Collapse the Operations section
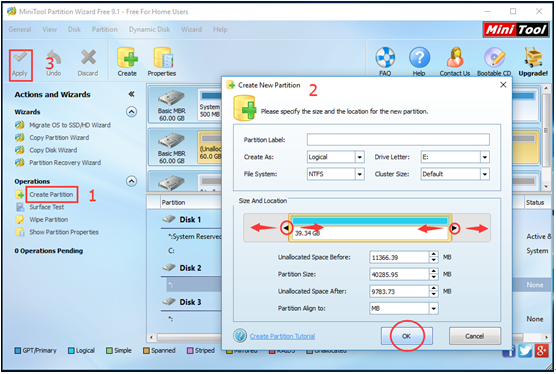Viewport: 556px width, 374px height. (131, 182)
